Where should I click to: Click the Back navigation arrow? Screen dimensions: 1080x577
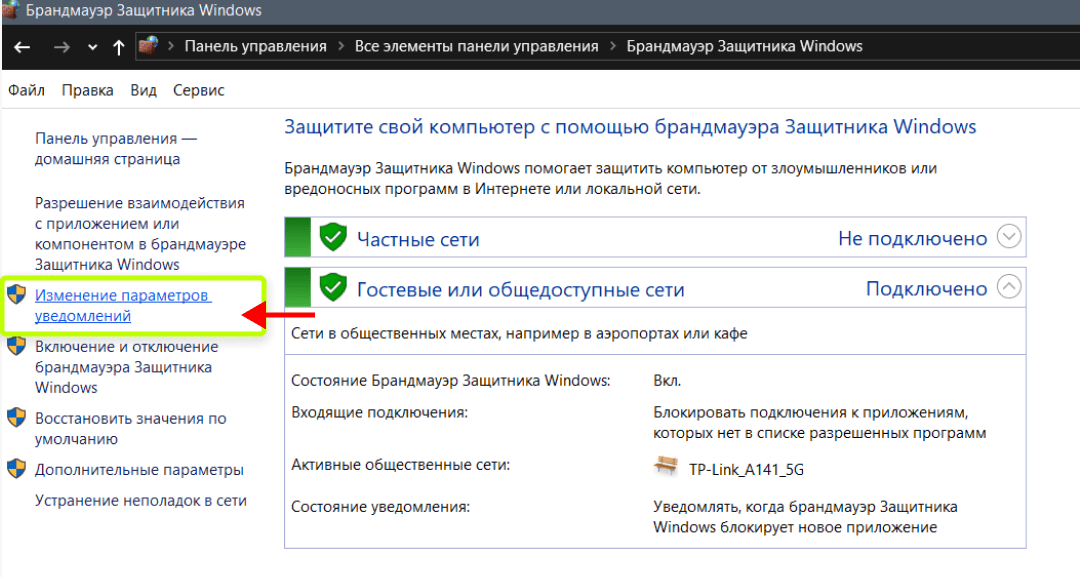click(22, 47)
